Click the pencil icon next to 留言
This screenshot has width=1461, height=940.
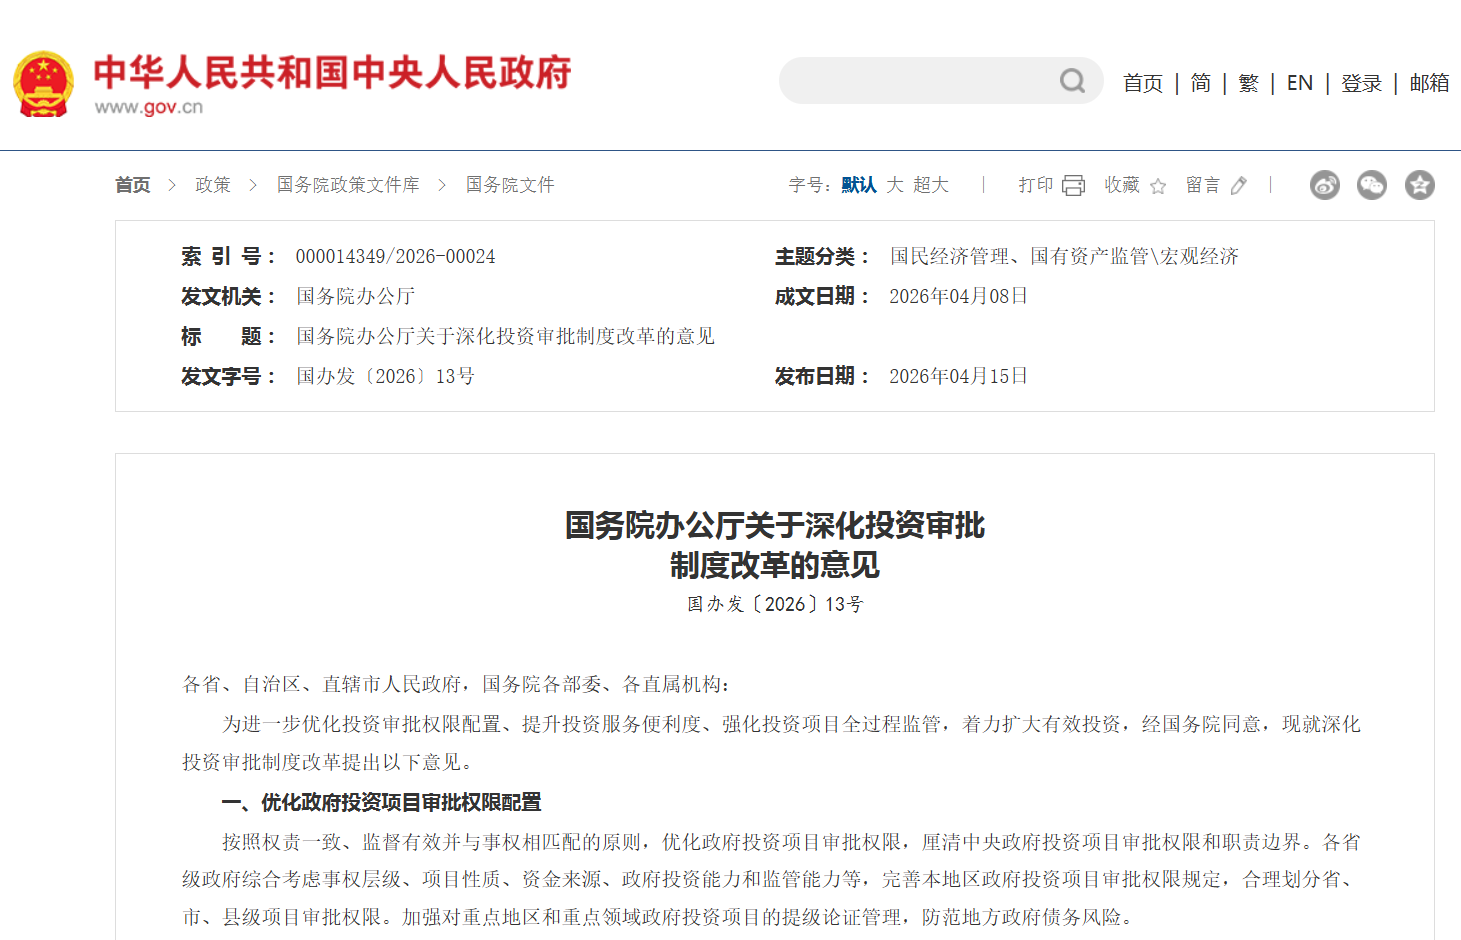click(x=1239, y=185)
